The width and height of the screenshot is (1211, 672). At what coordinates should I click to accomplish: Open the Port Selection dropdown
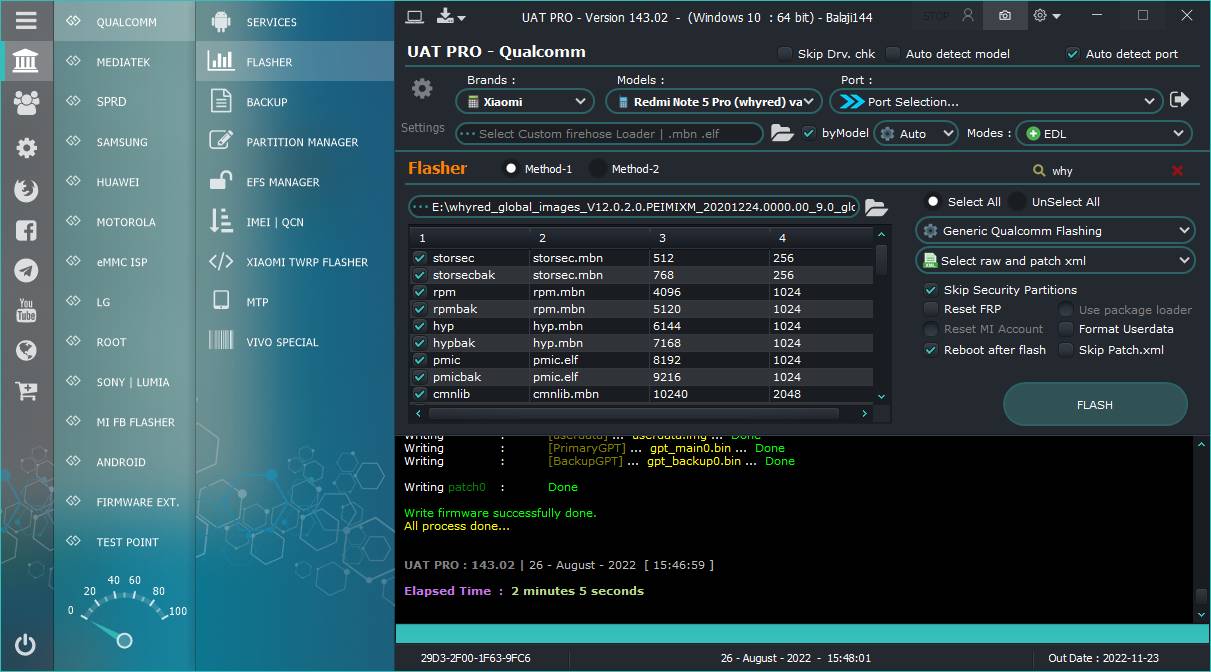pyautogui.click(x=996, y=101)
